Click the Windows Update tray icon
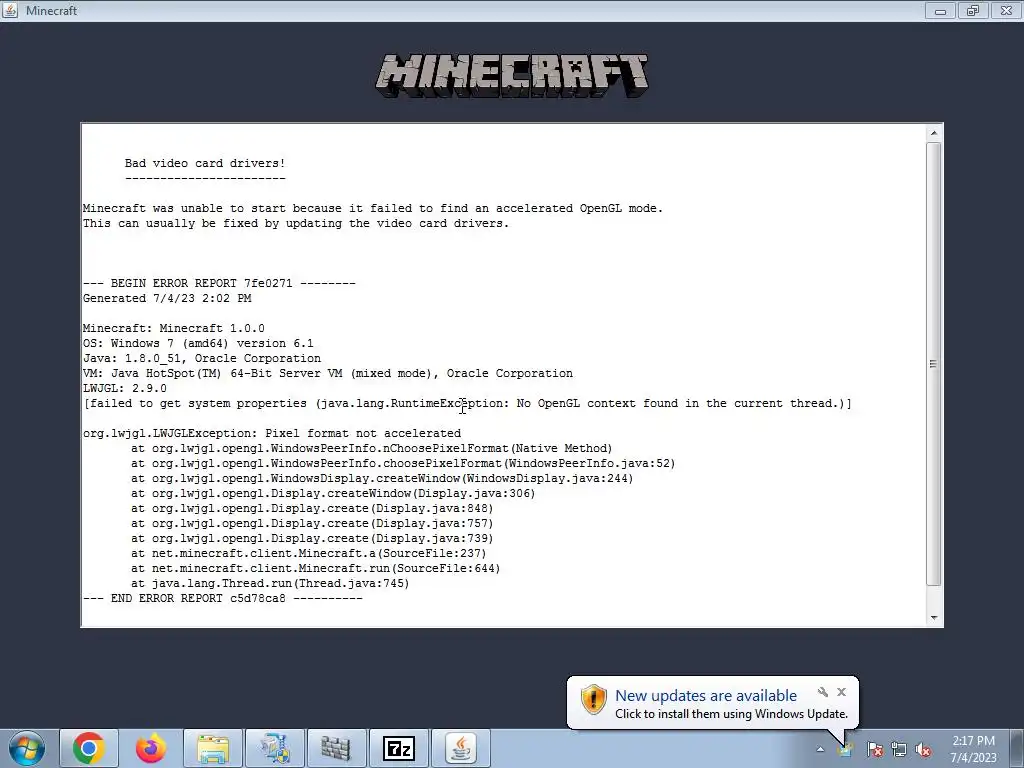 point(846,749)
